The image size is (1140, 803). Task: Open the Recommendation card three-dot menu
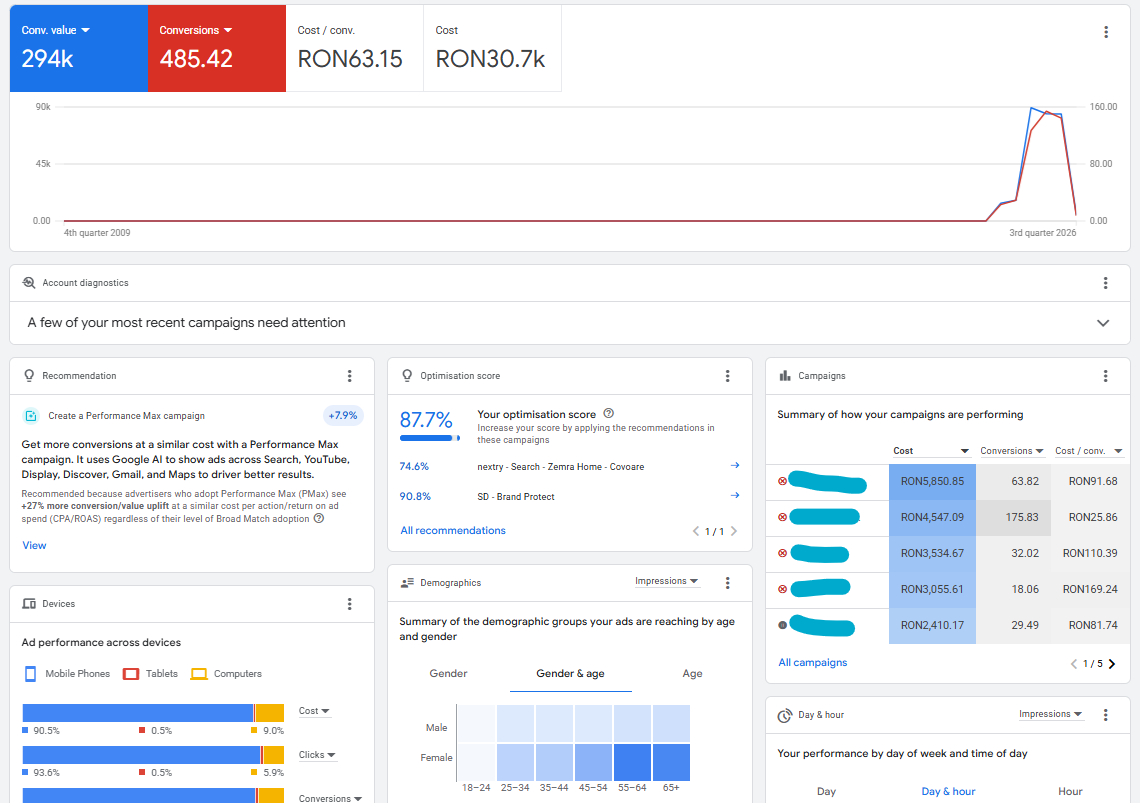pyautogui.click(x=350, y=376)
